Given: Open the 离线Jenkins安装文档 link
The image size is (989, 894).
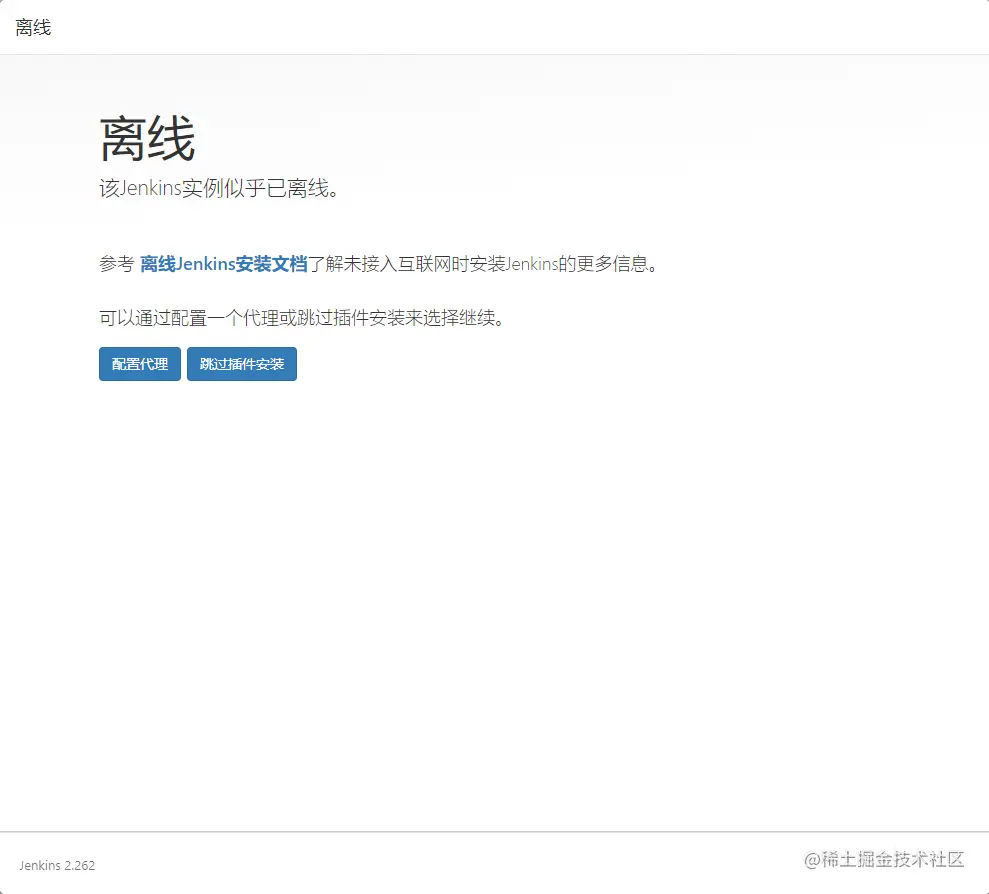Looking at the screenshot, I should tap(223, 264).
